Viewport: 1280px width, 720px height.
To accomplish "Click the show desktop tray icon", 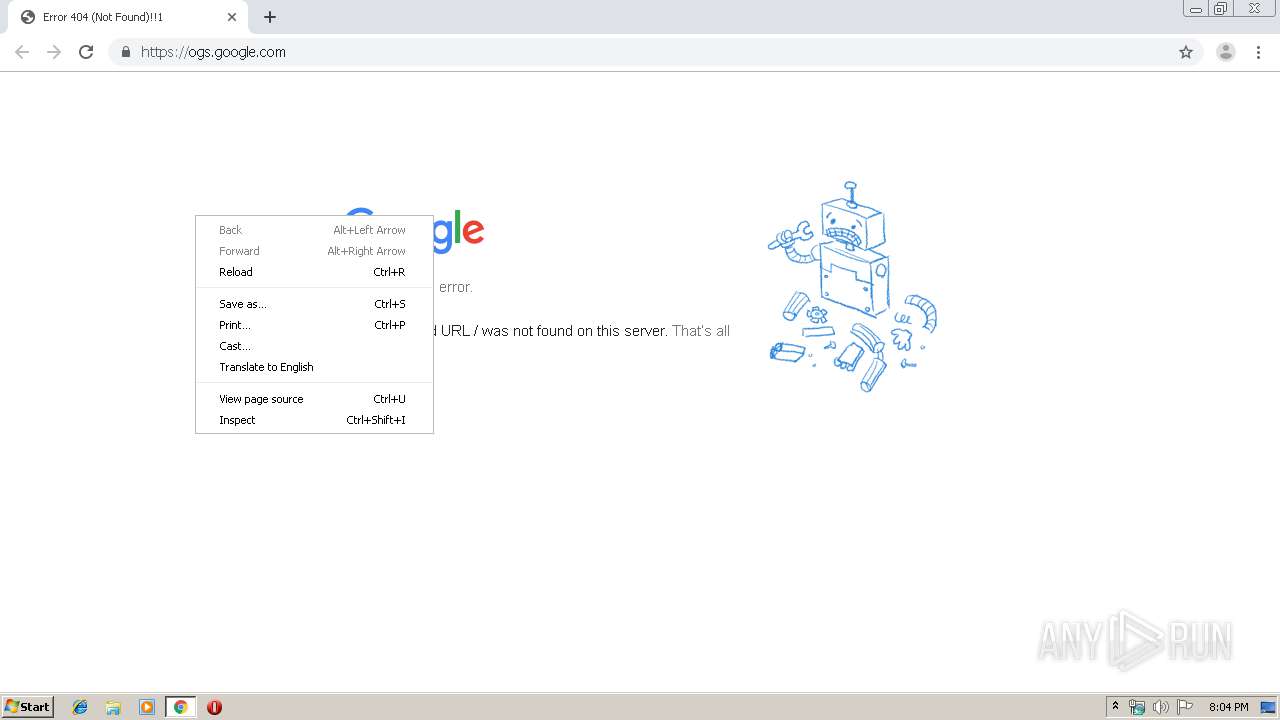I will (1269, 707).
